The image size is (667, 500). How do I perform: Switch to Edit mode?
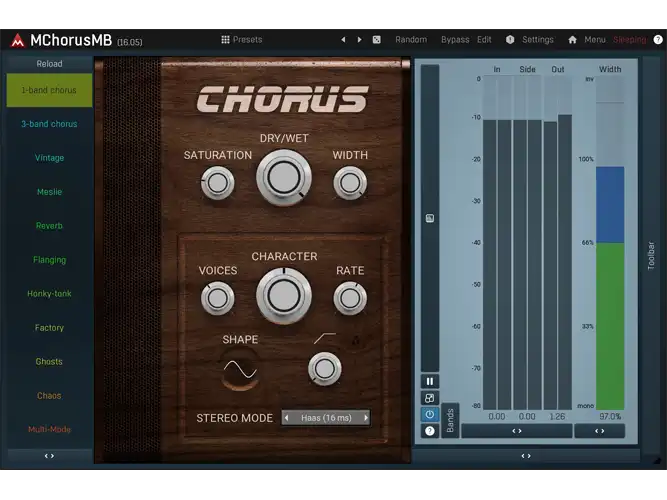tap(484, 40)
